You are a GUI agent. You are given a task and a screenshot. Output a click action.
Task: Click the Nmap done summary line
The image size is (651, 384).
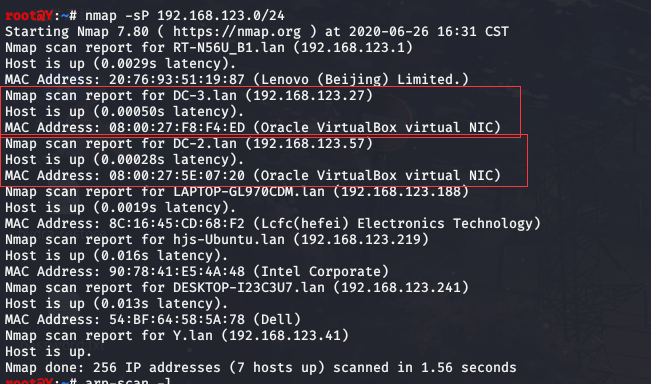tap(261, 367)
